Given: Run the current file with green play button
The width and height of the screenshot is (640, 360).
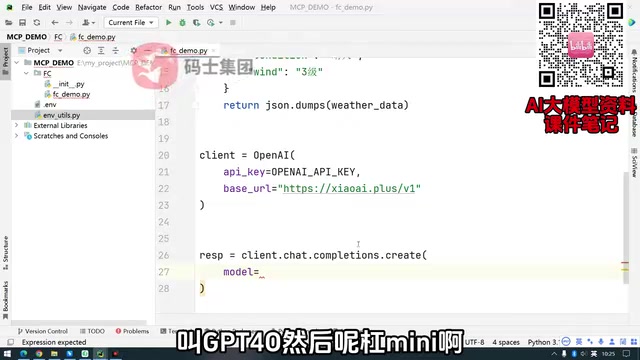Looking at the screenshot, I should (168, 22).
